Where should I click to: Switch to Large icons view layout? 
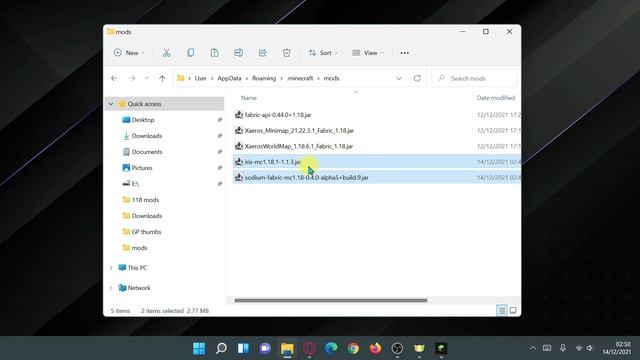[x=513, y=311]
